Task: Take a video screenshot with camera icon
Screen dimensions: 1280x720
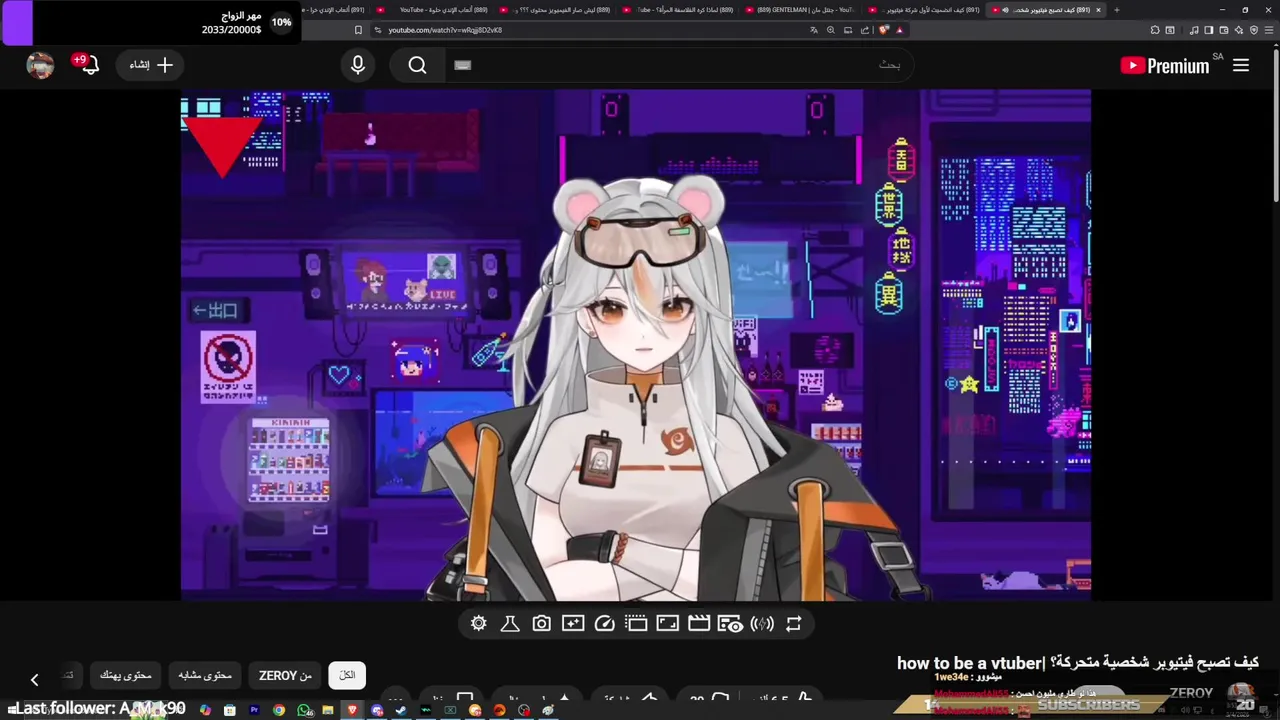Action: (x=541, y=624)
